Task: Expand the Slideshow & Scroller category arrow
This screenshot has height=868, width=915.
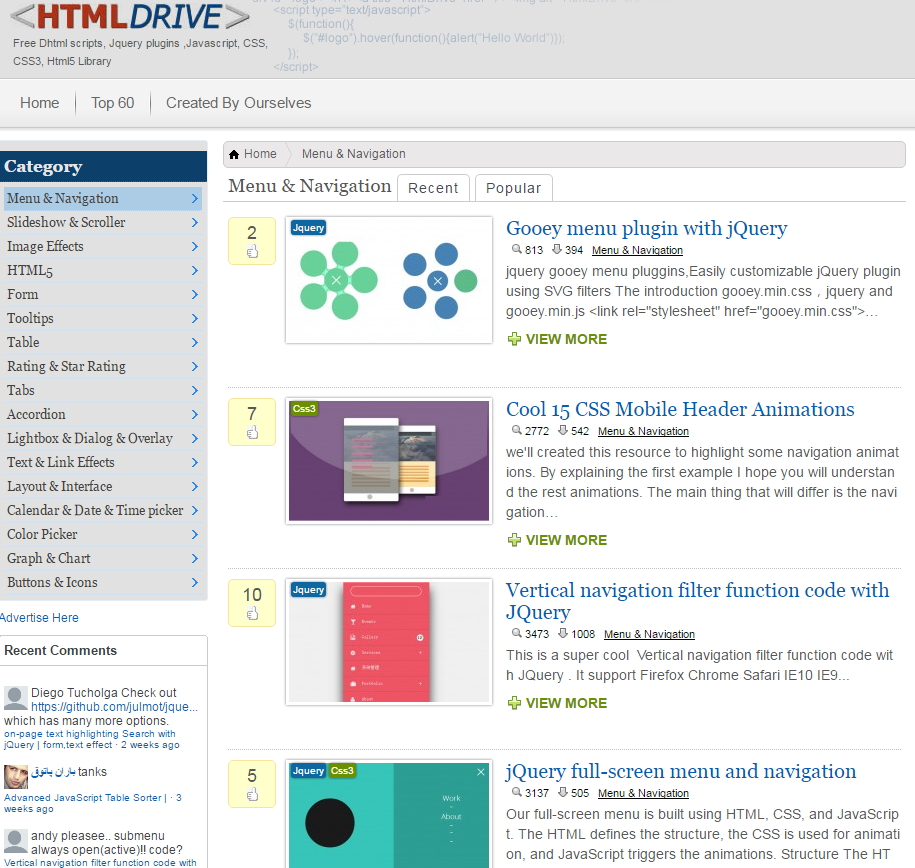Action: (x=195, y=222)
